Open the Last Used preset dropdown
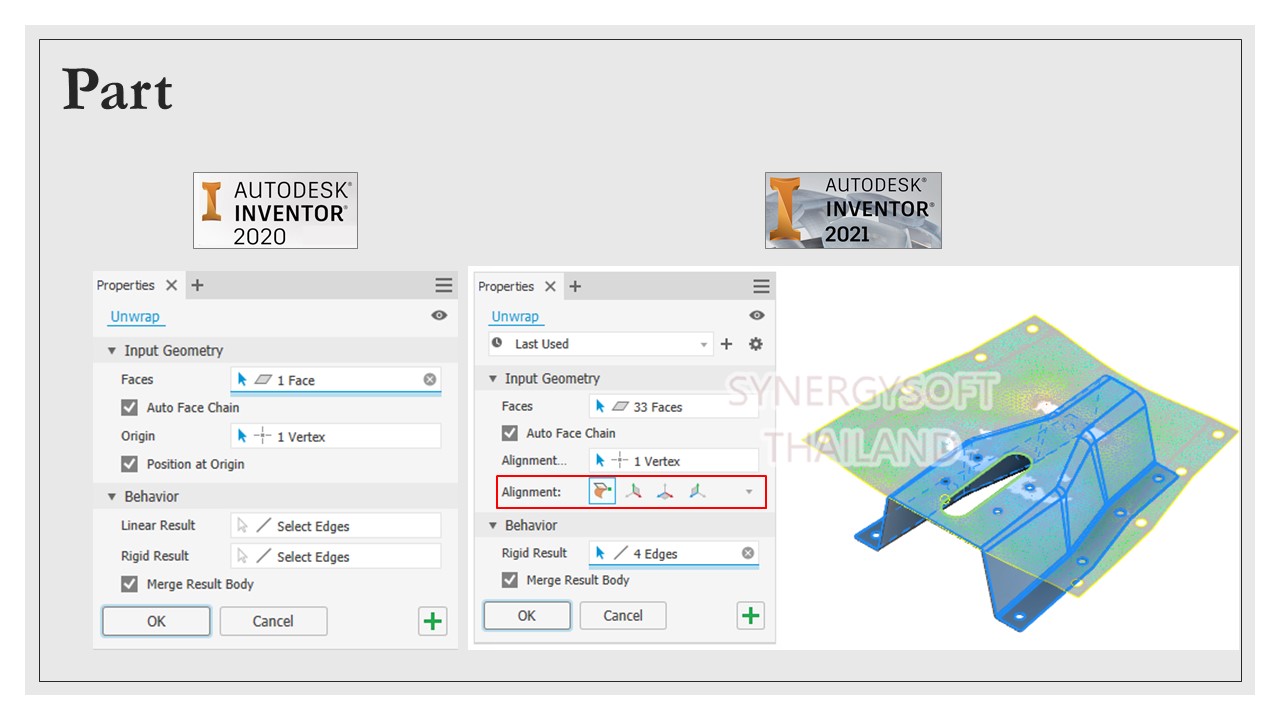1280x720 pixels. (x=703, y=343)
